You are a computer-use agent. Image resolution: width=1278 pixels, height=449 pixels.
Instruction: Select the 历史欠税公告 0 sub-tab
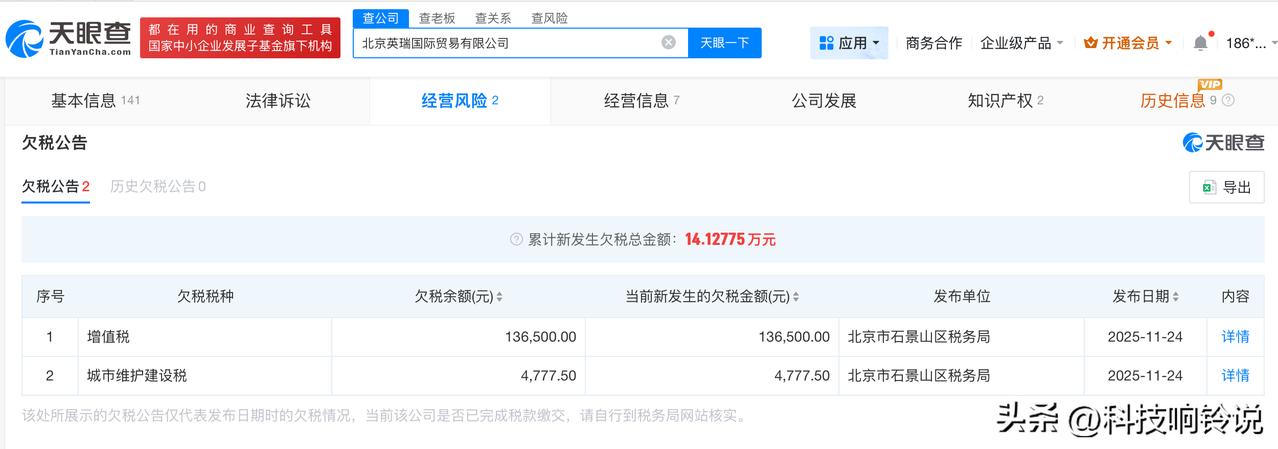point(158,187)
